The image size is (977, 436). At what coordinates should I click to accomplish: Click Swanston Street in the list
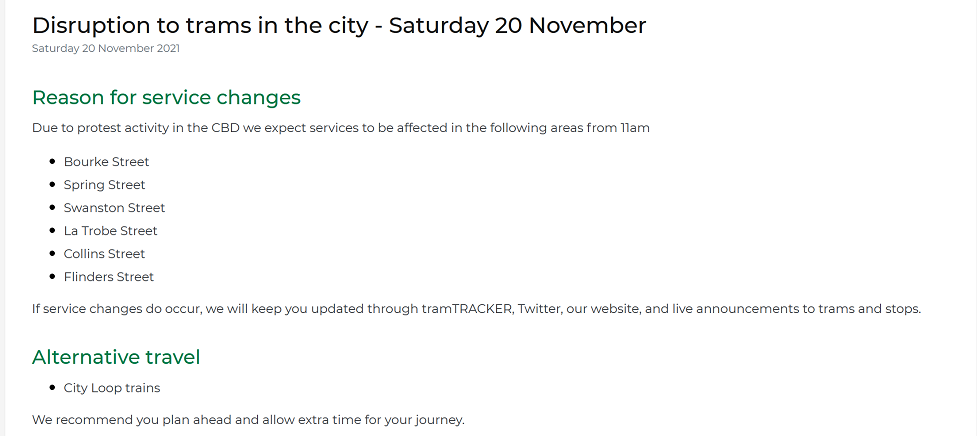coord(114,208)
